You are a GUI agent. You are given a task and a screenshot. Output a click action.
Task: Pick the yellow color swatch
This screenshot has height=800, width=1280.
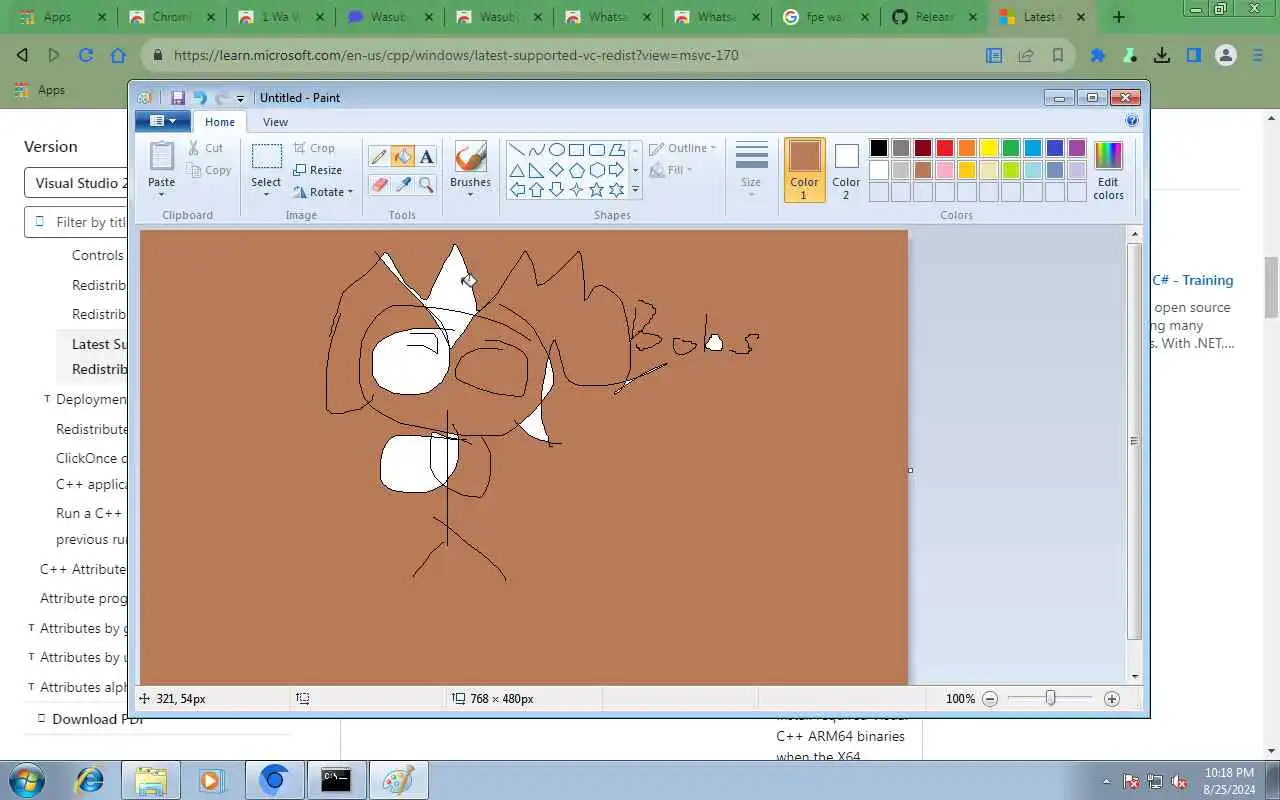click(989, 148)
